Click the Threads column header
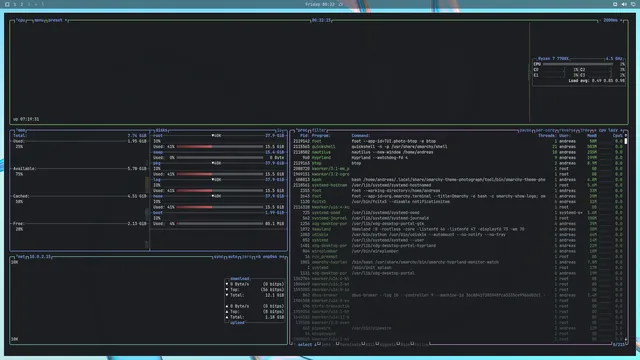The image size is (640, 360). [x=547, y=136]
